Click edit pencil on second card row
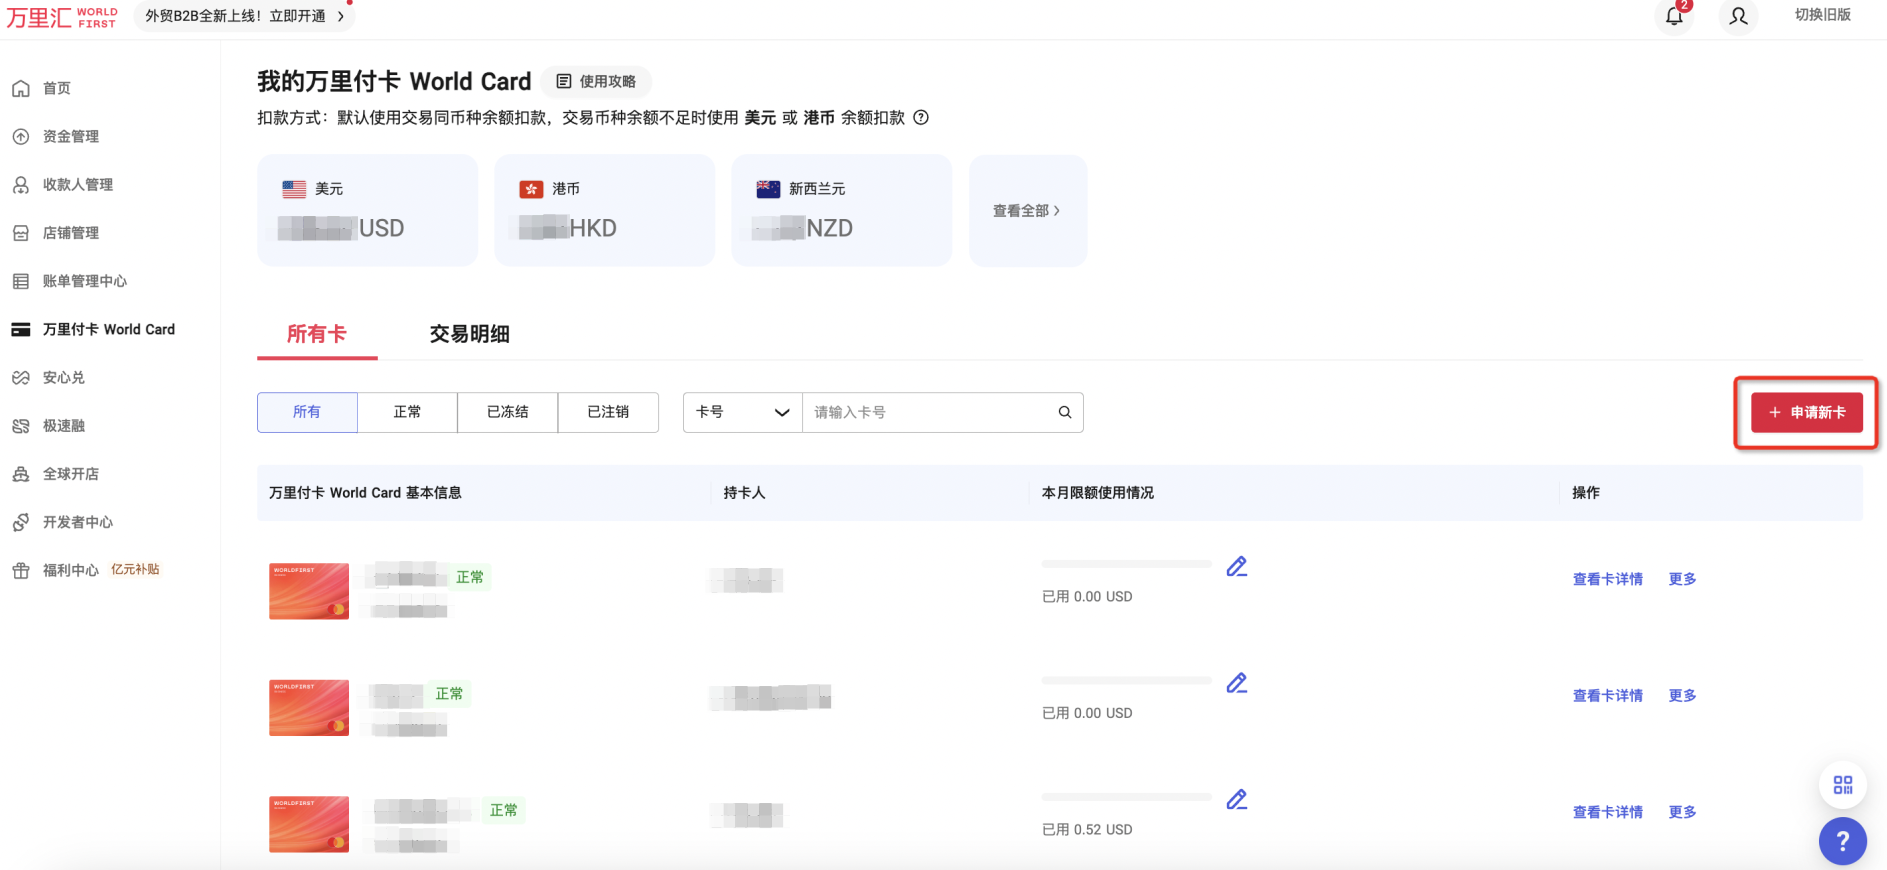1887x870 pixels. (x=1237, y=683)
